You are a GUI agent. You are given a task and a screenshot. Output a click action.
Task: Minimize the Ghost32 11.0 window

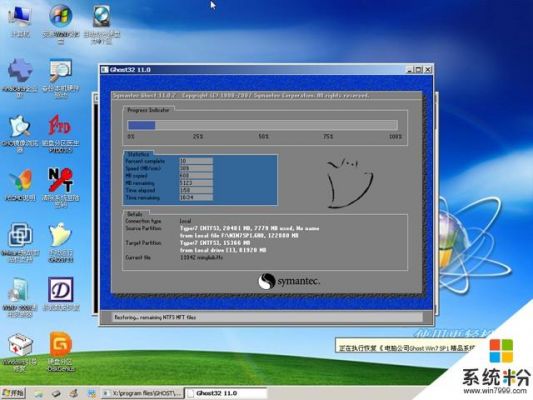point(410,70)
